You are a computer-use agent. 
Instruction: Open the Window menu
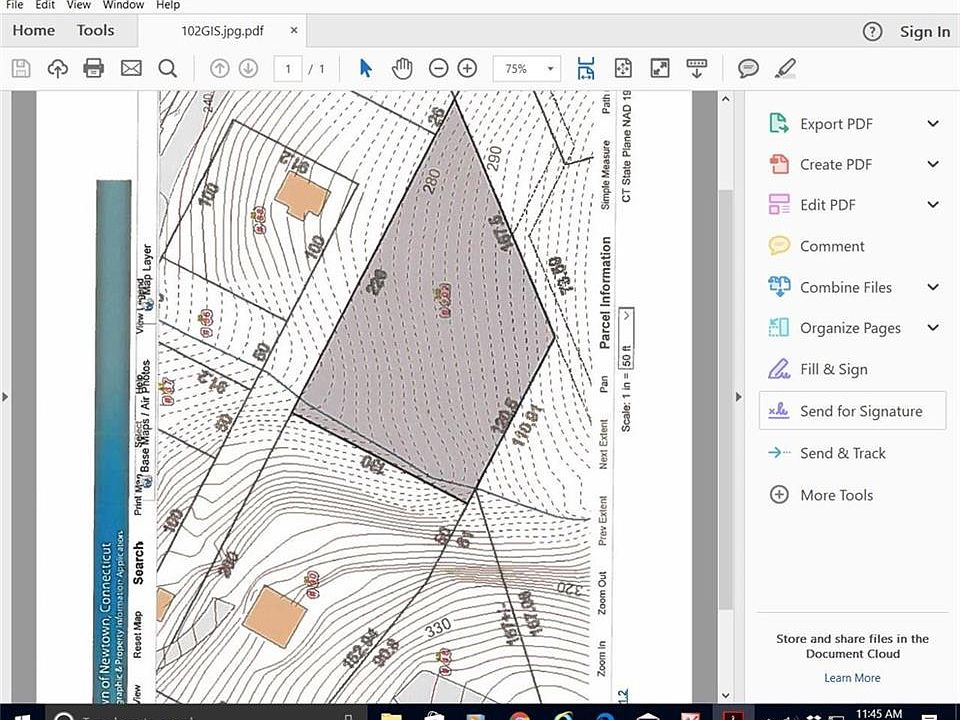click(x=123, y=5)
